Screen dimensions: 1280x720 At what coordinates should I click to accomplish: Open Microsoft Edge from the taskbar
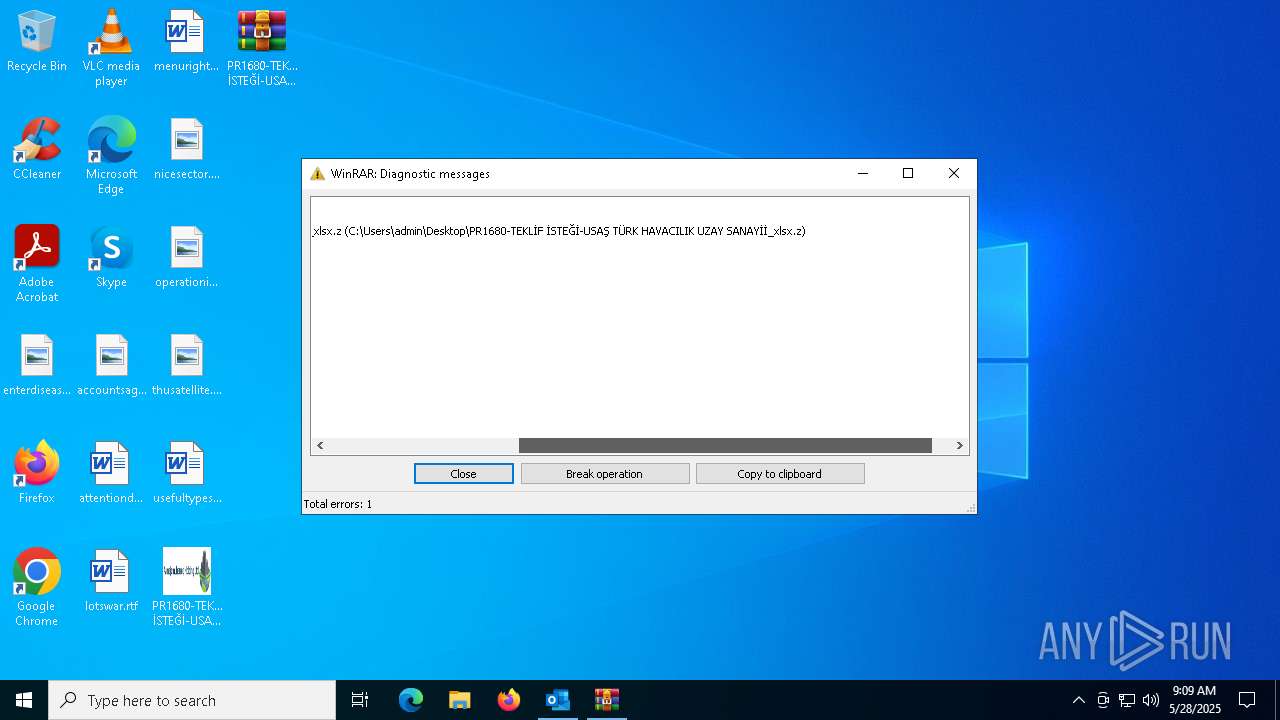tap(411, 700)
